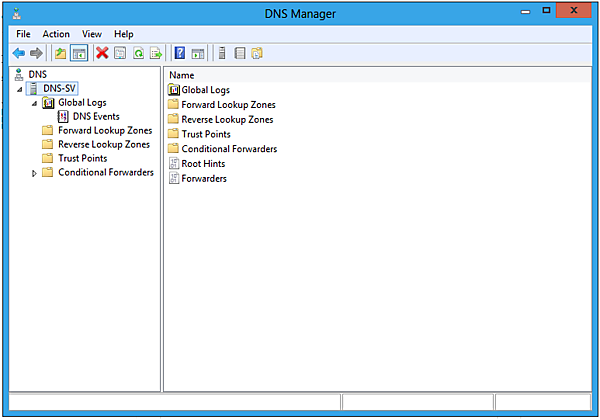600x420 pixels.
Task: Collapse the Global Logs tree node
Action: pyautogui.click(x=34, y=104)
